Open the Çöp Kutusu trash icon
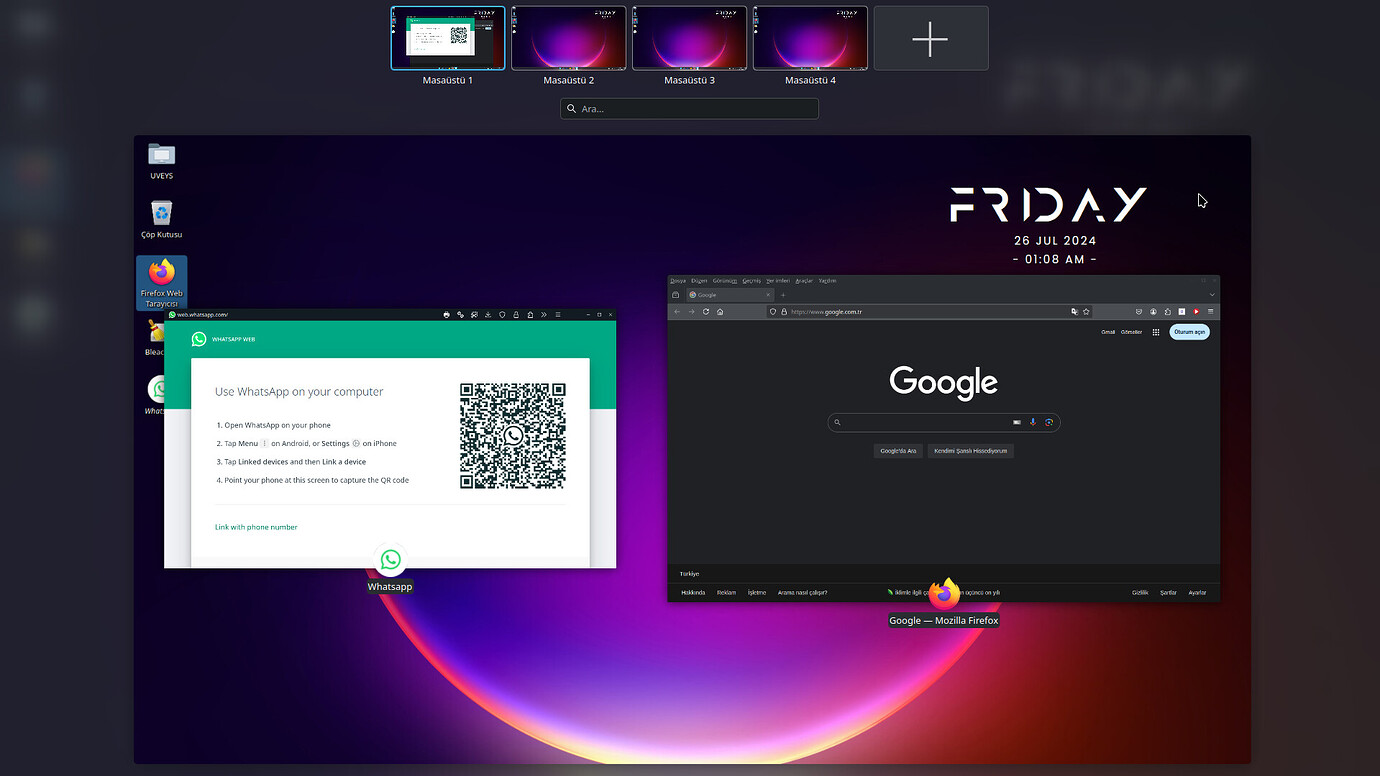This screenshot has width=1380, height=776. [161, 219]
